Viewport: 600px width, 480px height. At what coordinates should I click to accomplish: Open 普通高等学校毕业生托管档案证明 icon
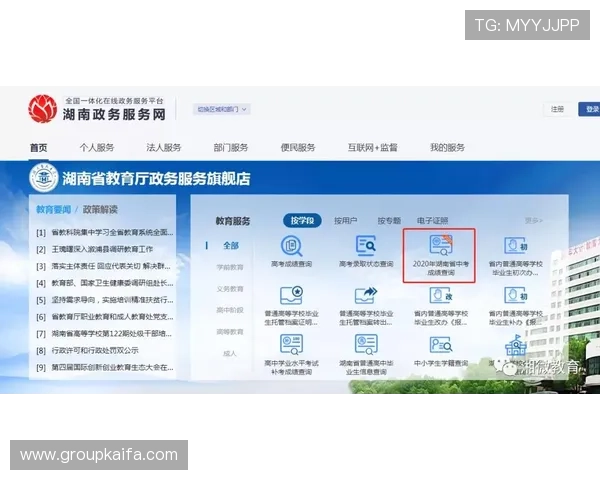[x=292, y=295]
